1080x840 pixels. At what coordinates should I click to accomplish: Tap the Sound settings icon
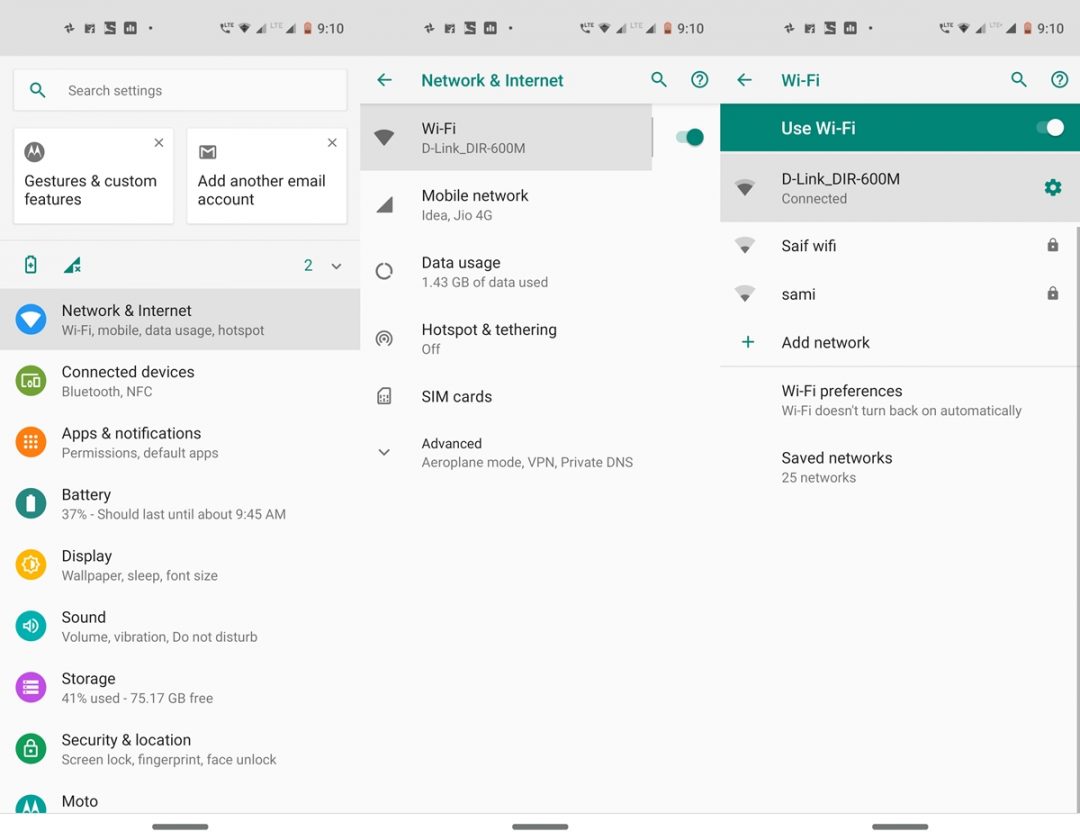point(30,626)
